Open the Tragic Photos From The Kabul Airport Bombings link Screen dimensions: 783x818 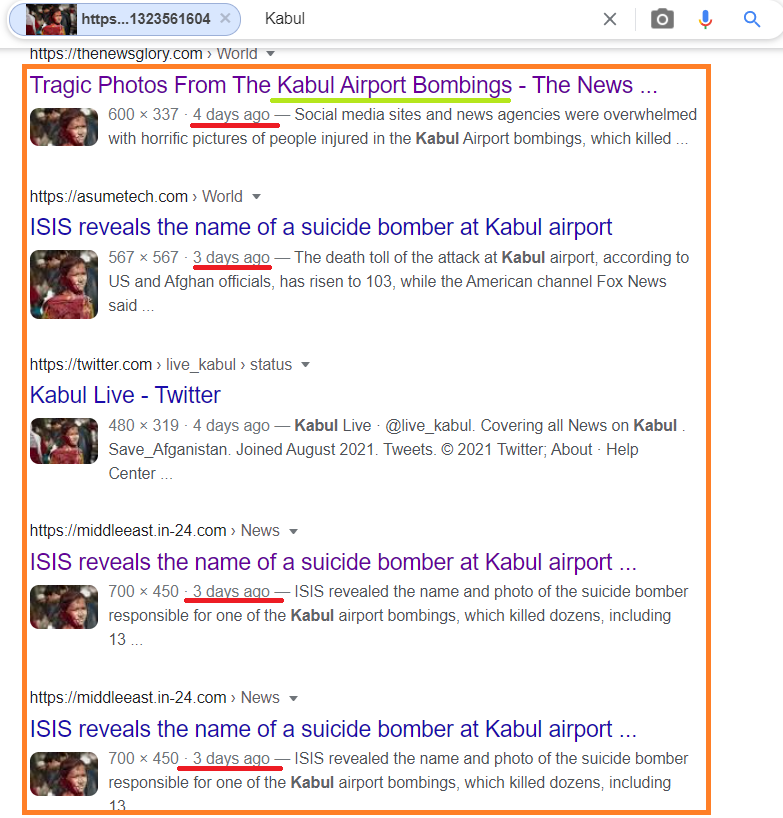coord(343,85)
